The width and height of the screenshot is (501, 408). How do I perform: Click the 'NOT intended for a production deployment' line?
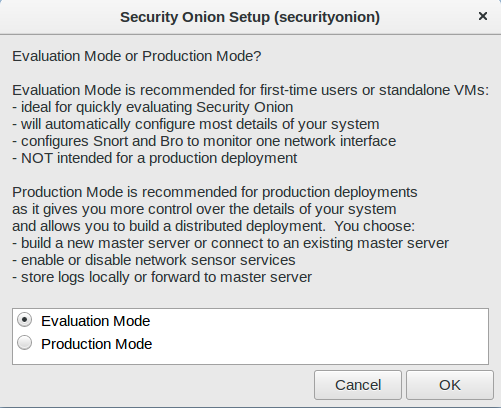click(155, 158)
